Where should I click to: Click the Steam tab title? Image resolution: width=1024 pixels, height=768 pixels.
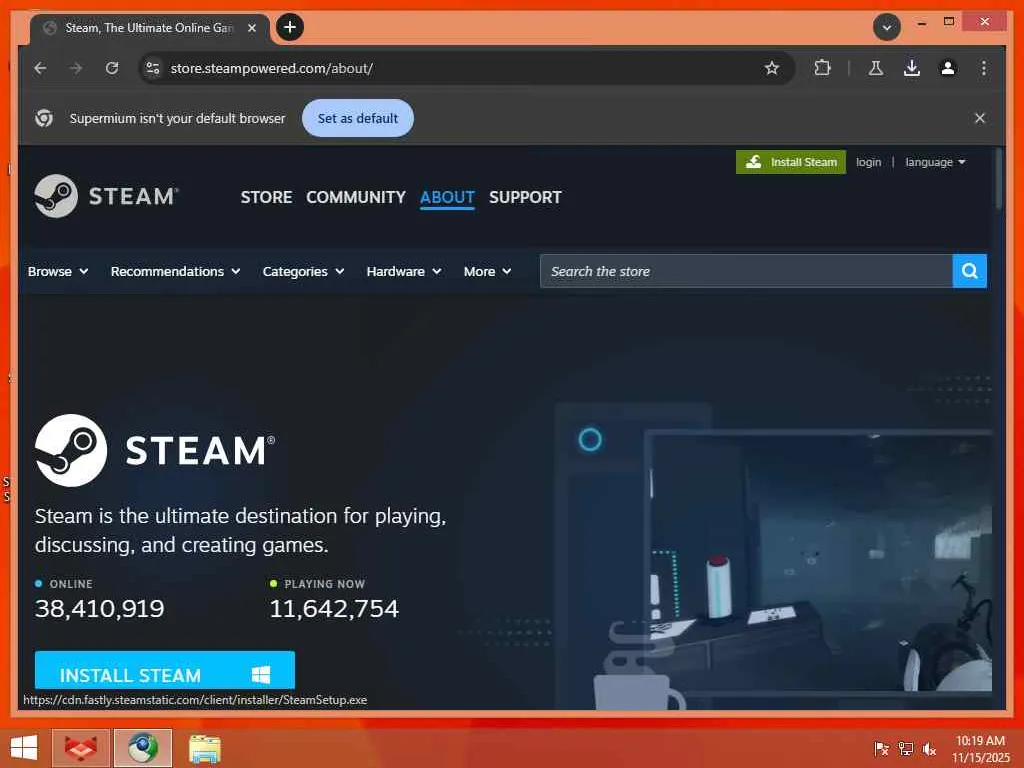tap(149, 27)
